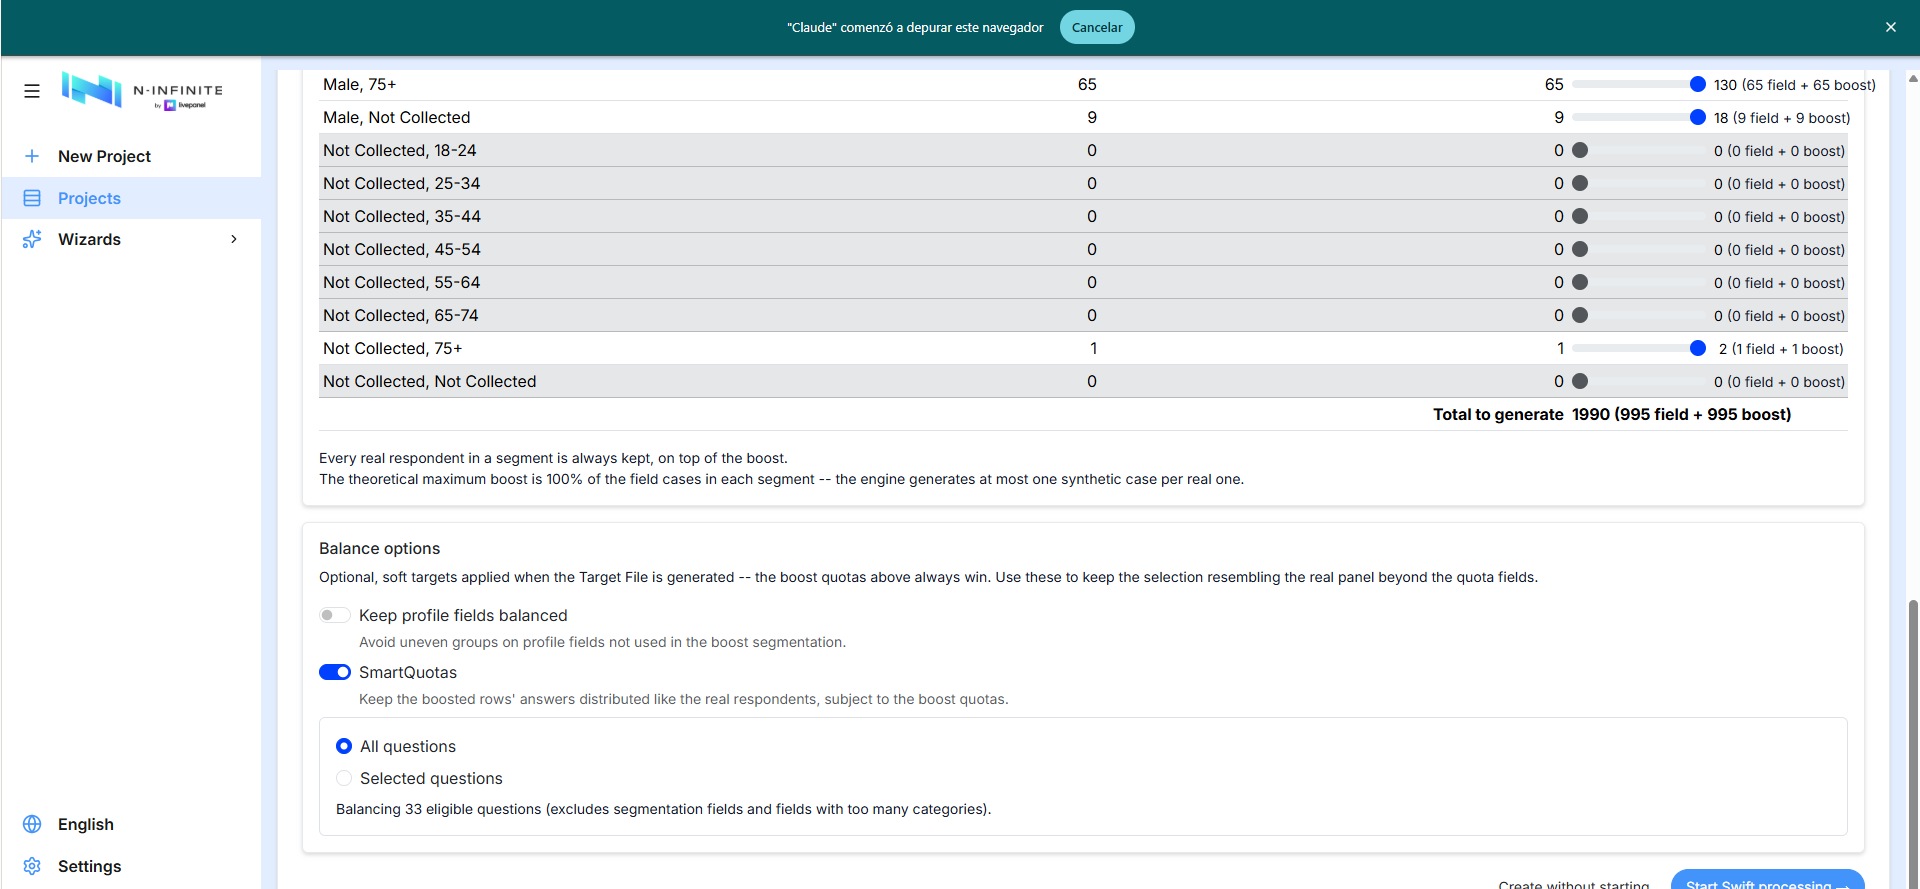The image size is (1920, 889).
Task: Click the Not Collected, 18-24 slider handle
Action: [x=1580, y=150]
